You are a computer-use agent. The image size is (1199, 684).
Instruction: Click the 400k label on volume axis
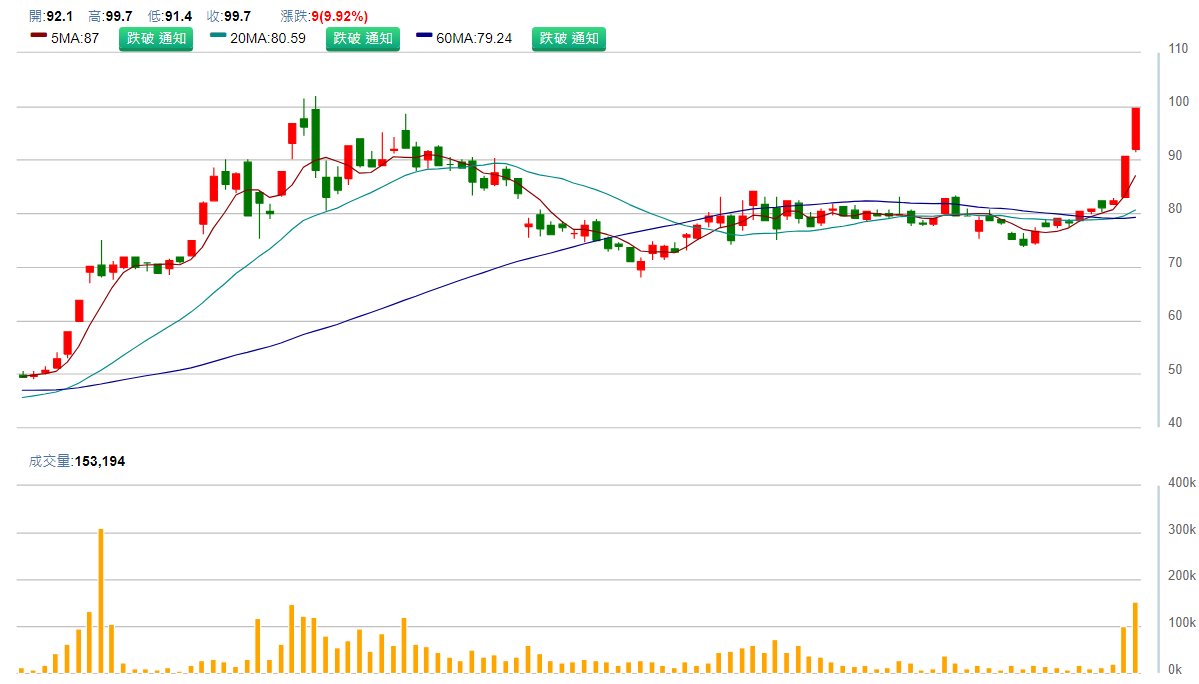1181,483
